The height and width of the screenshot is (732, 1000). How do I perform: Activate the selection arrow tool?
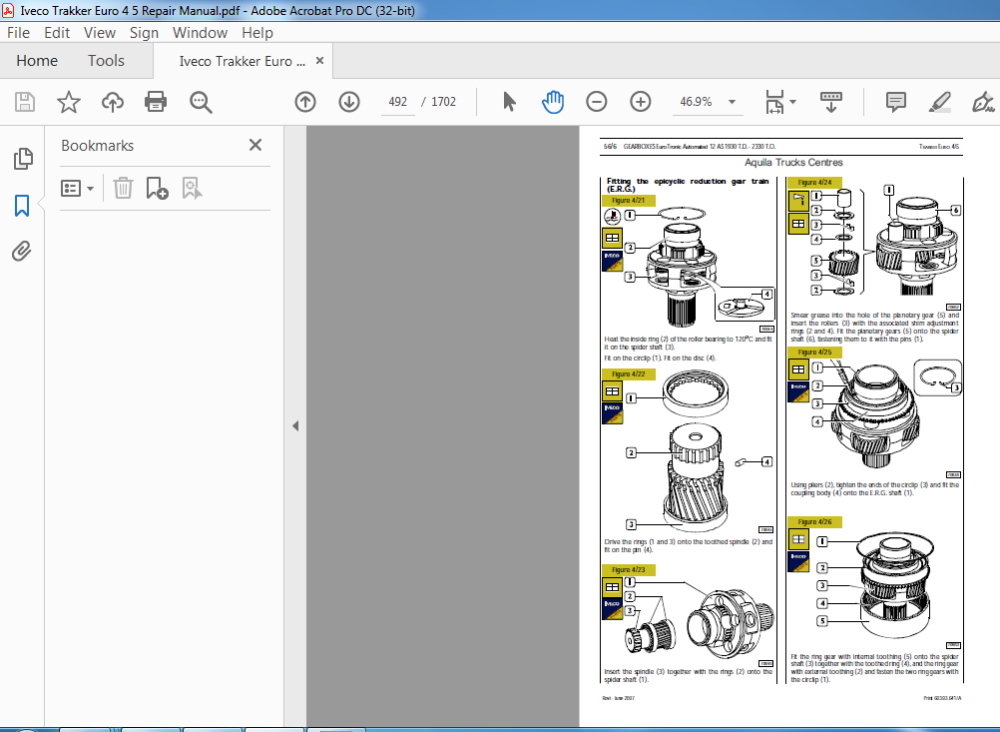coord(509,102)
